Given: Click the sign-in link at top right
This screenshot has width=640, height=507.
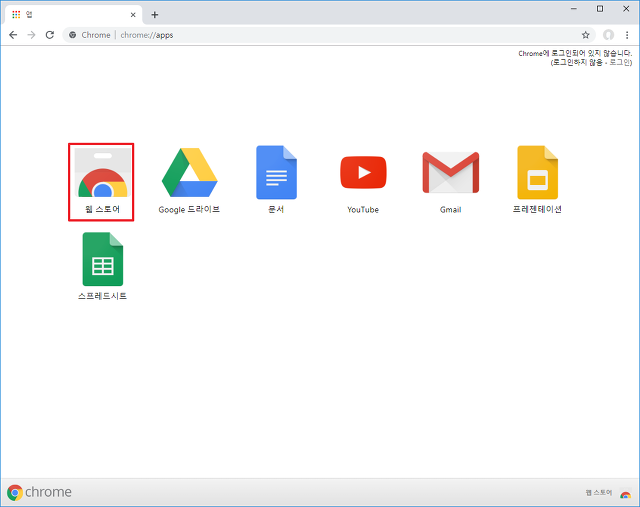Looking at the screenshot, I should tap(620, 62).
